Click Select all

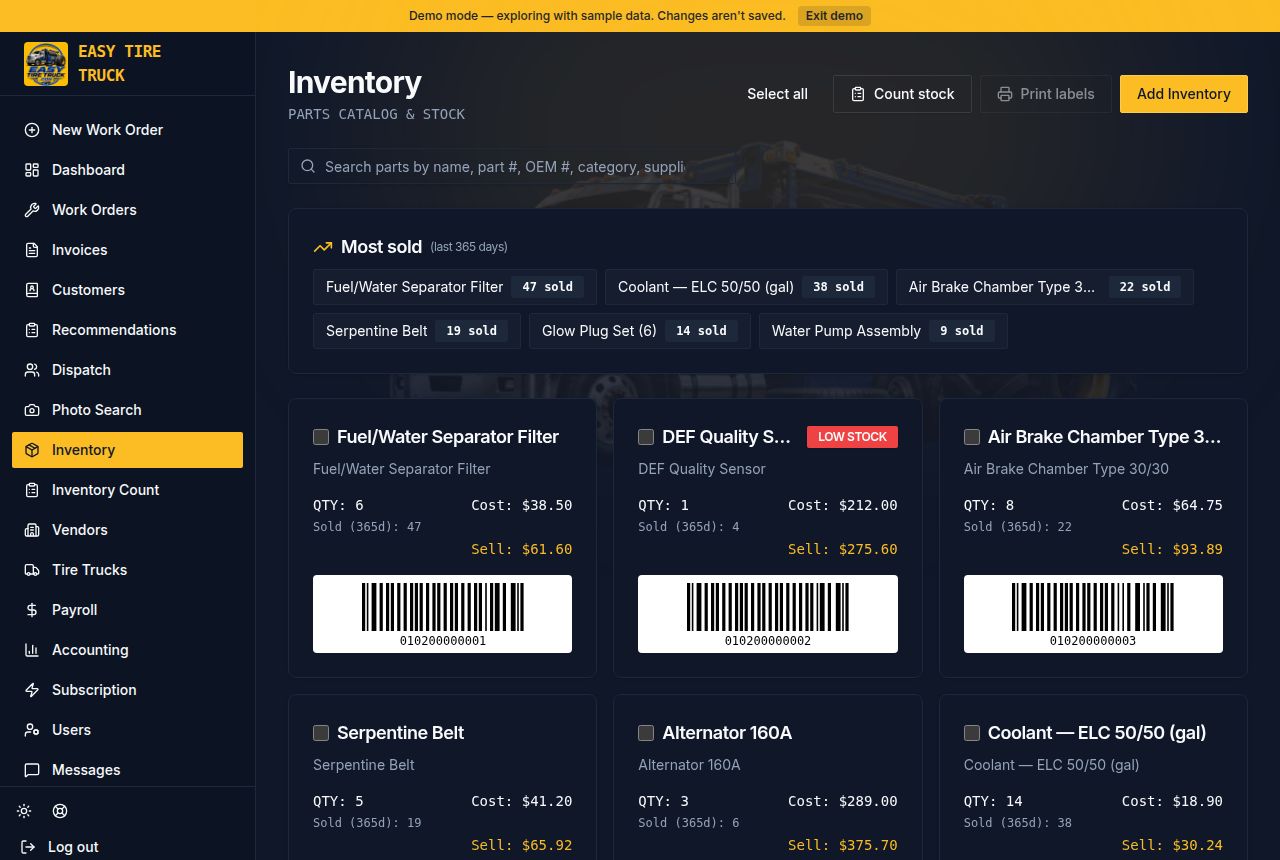(777, 94)
